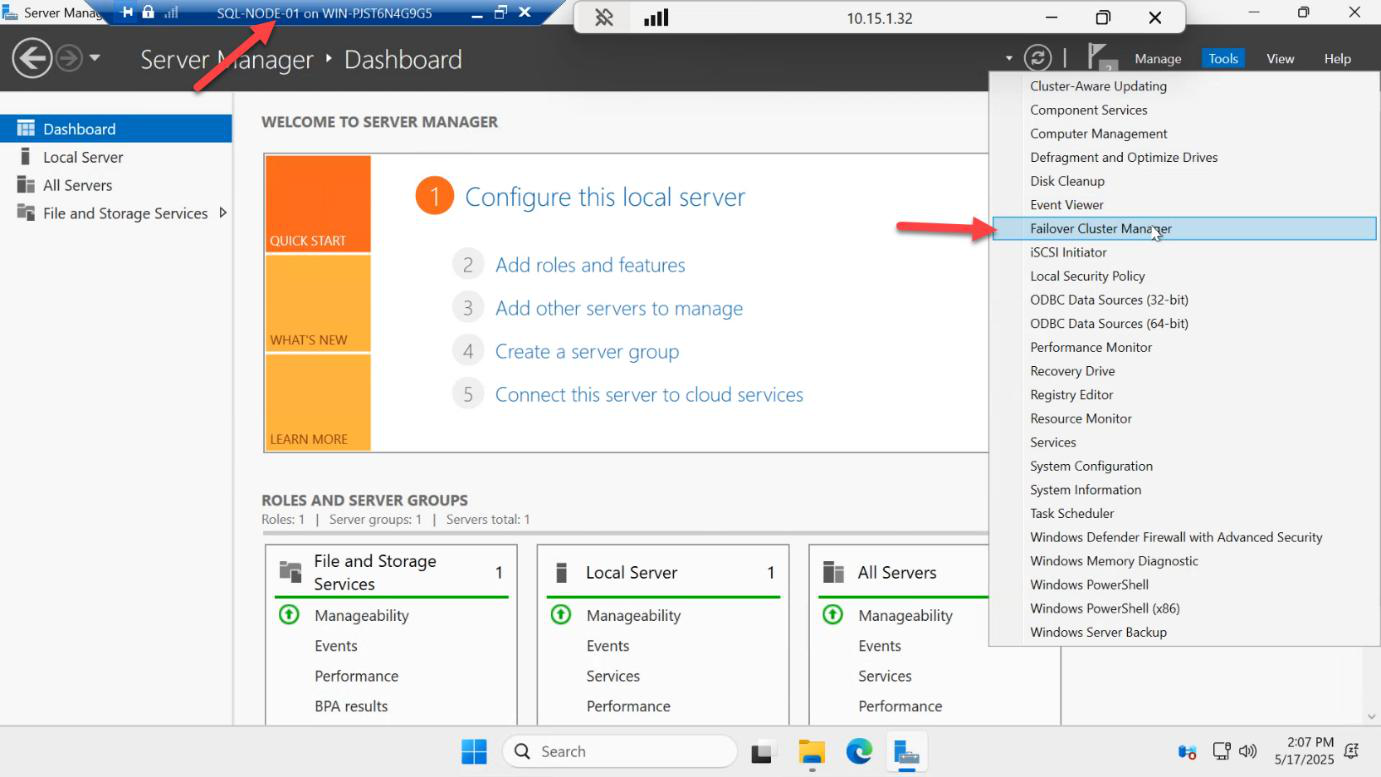The height and width of the screenshot is (777, 1381).
Task: Click green Manageability icon in All Servers tile
Action: 833,615
